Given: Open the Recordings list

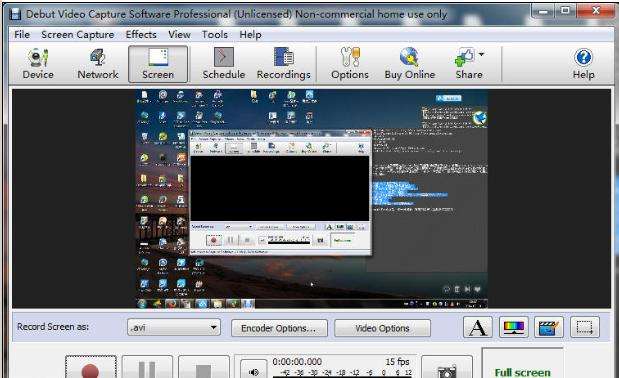Looking at the screenshot, I should [283, 64].
